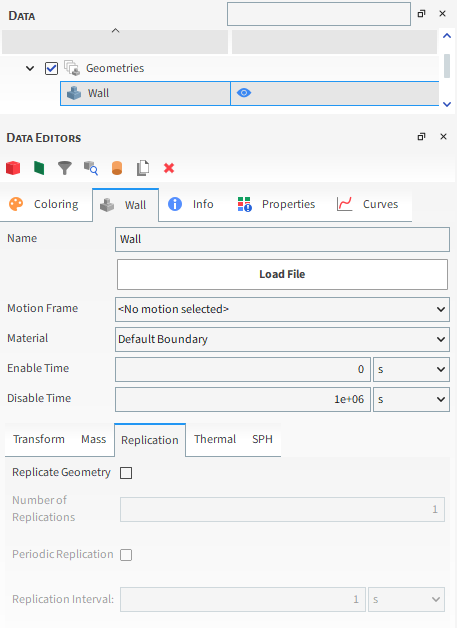Close the Data panel
The width and height of the screenshot is (457, 628).
point(443,14)
